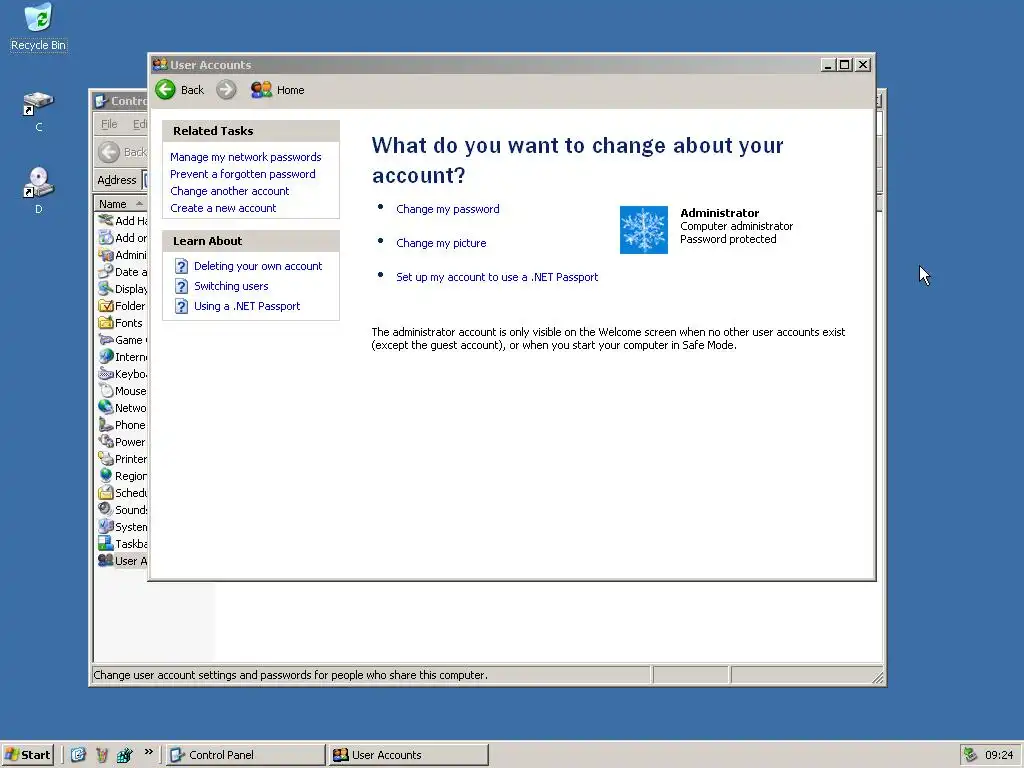
Task: Click Create a new account
Action: 223,208
